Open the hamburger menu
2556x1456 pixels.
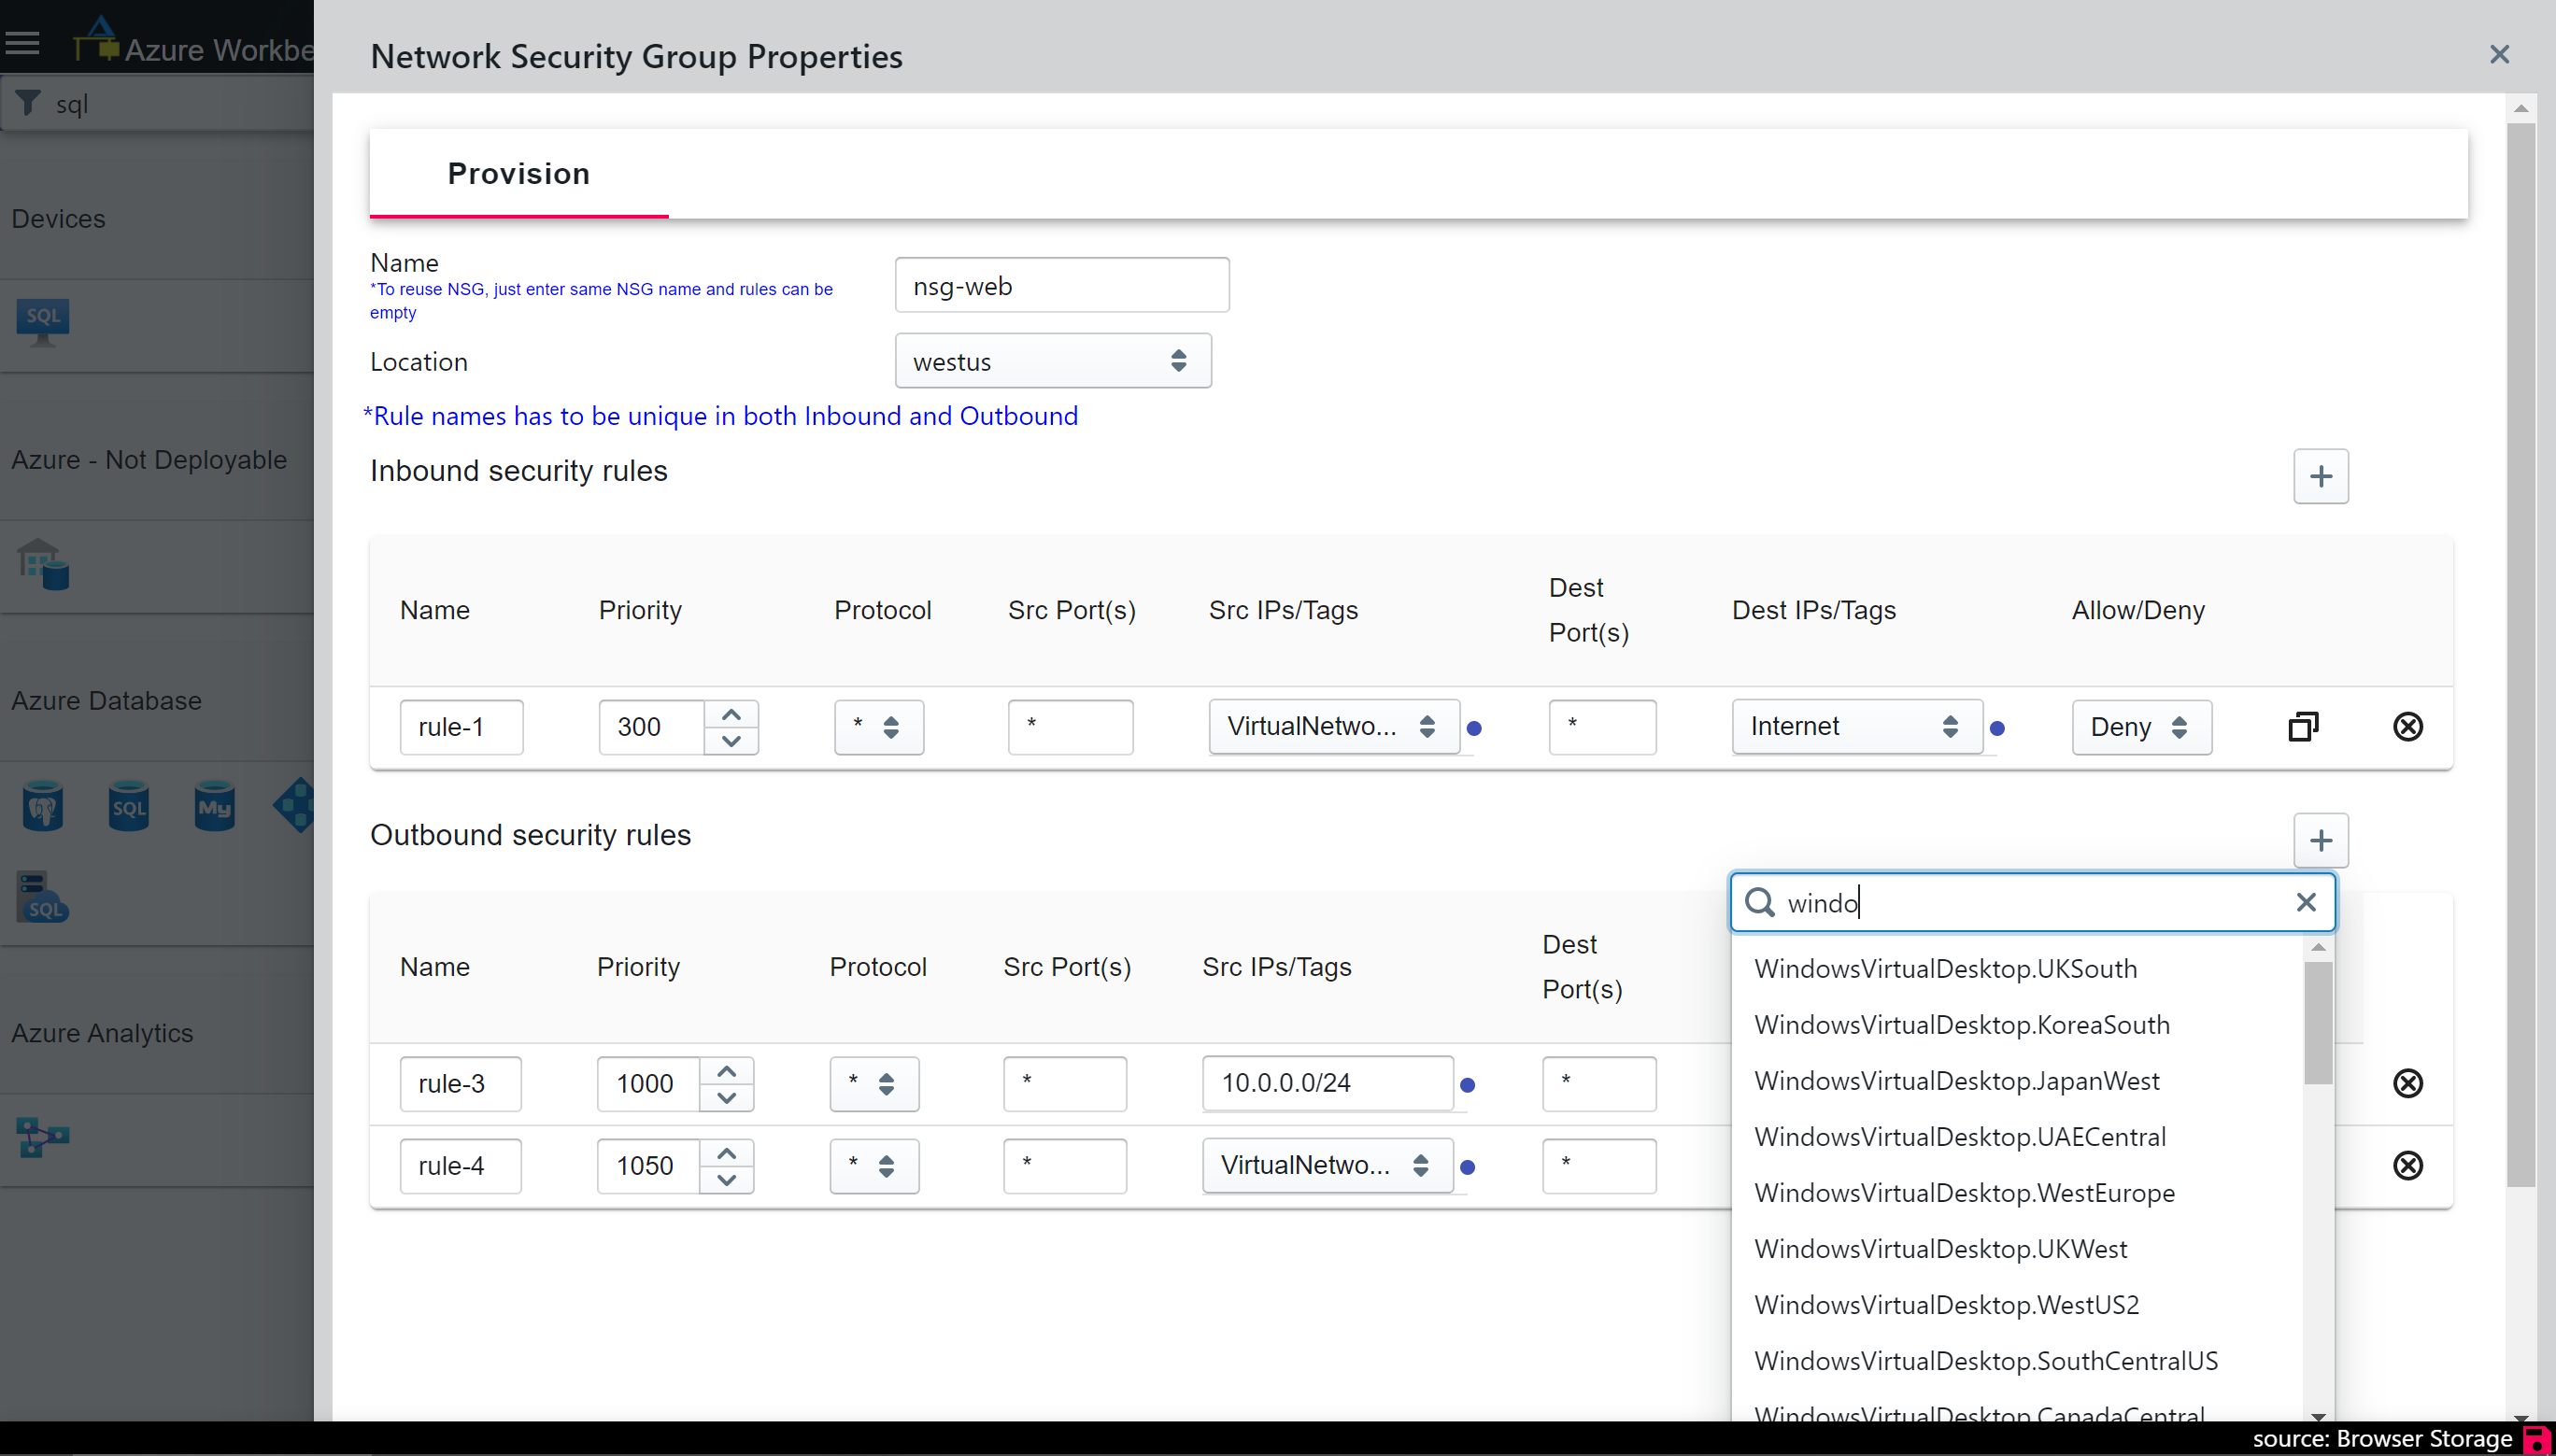click(x=22, y=44)
